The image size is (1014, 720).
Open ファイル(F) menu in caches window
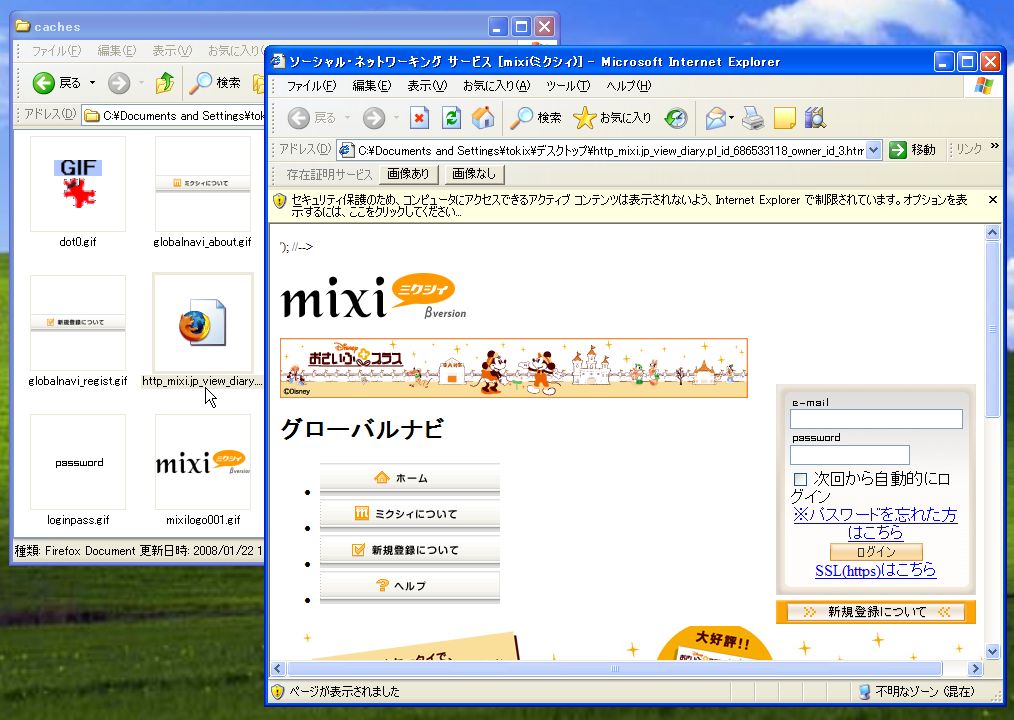(56, 50)
